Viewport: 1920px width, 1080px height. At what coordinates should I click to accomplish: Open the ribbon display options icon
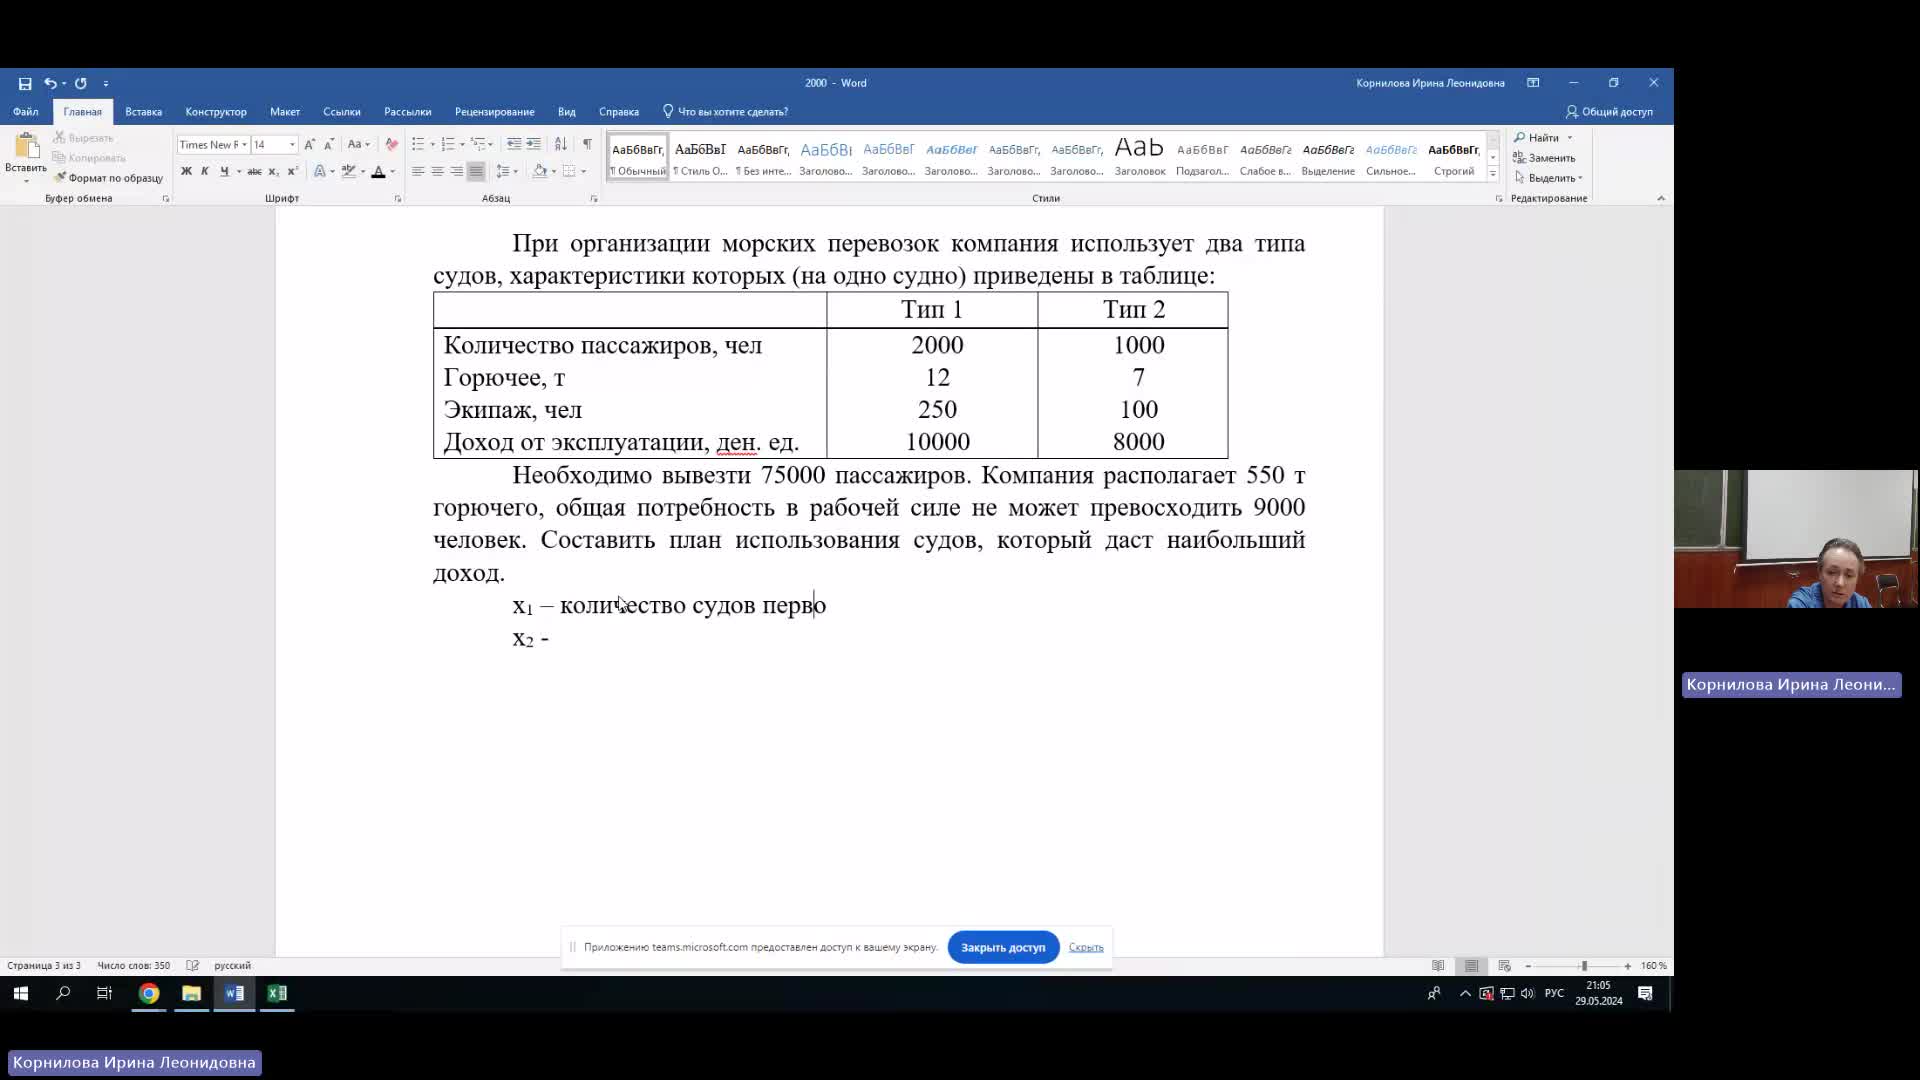click(1533, 83)
